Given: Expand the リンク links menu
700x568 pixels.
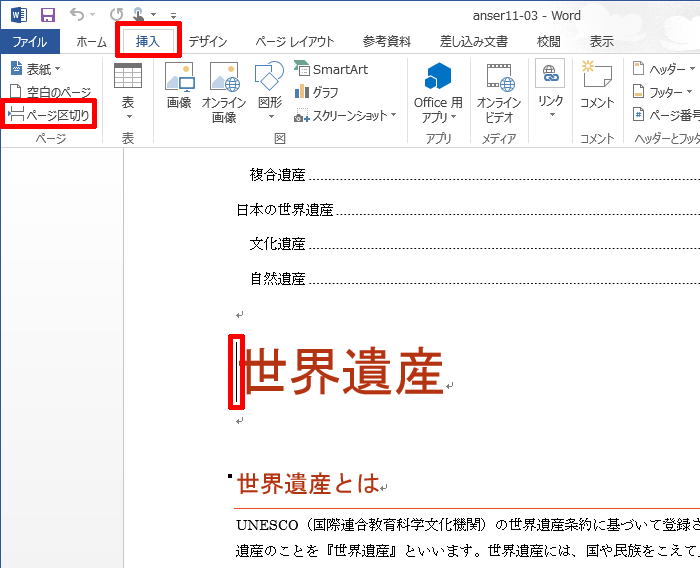Looking at the screenshot, I should click(550, 89).
